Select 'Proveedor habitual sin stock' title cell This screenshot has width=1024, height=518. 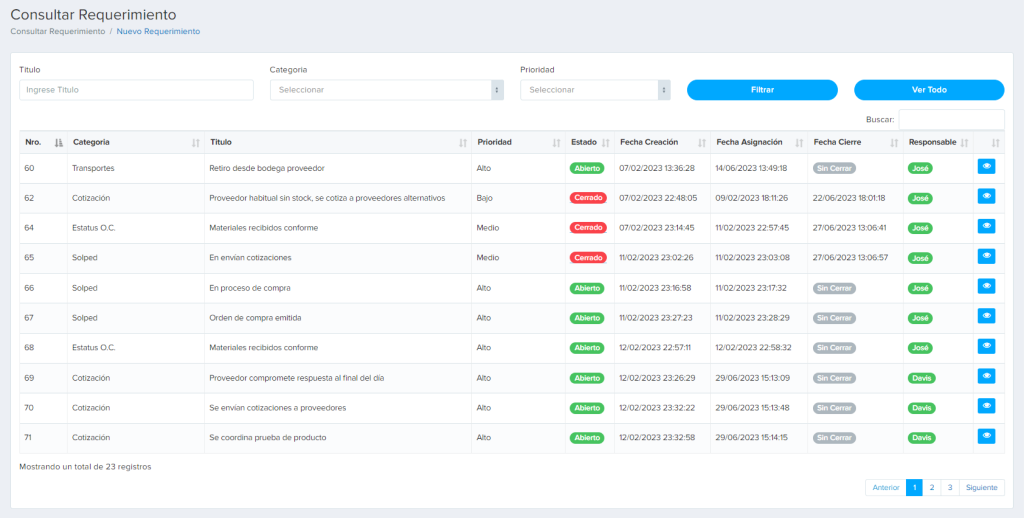tap(327, 198)
